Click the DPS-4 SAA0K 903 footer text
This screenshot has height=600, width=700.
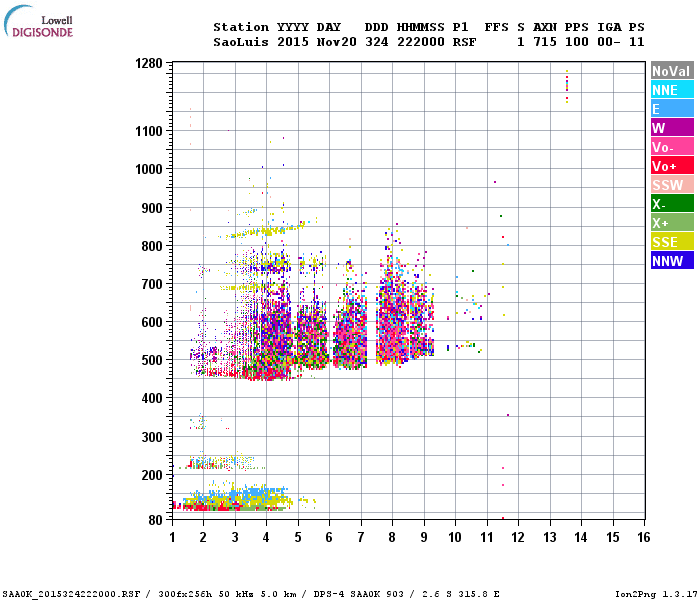358,594
